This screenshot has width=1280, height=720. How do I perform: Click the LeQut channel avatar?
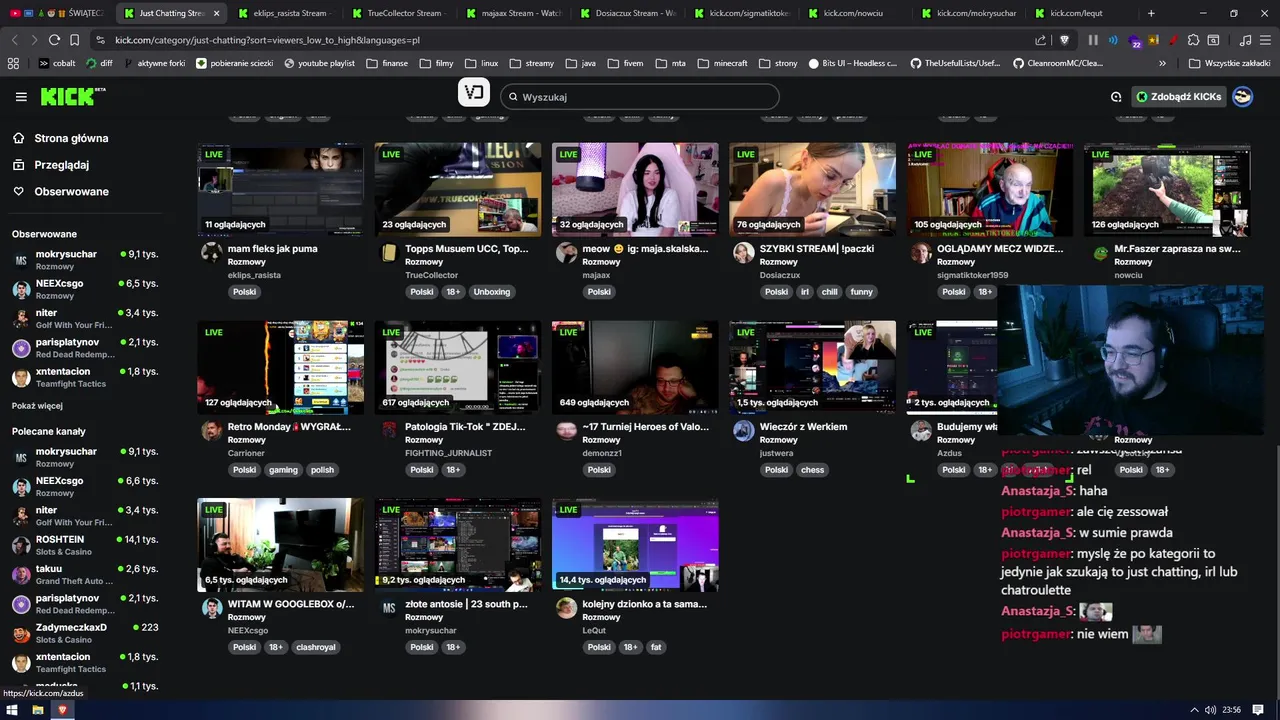566,608
